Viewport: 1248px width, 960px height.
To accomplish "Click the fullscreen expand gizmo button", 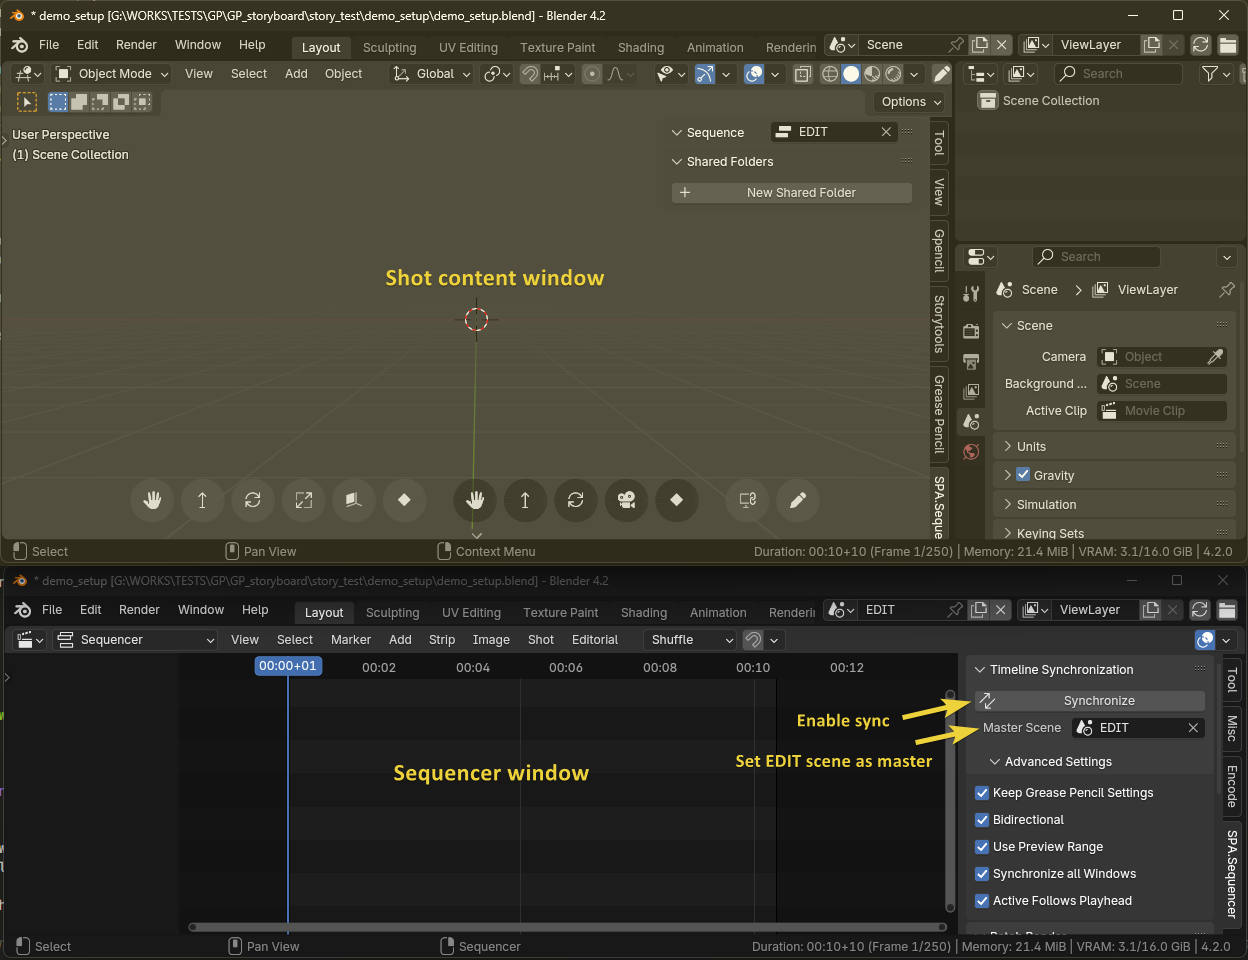I will click(303, 500).
